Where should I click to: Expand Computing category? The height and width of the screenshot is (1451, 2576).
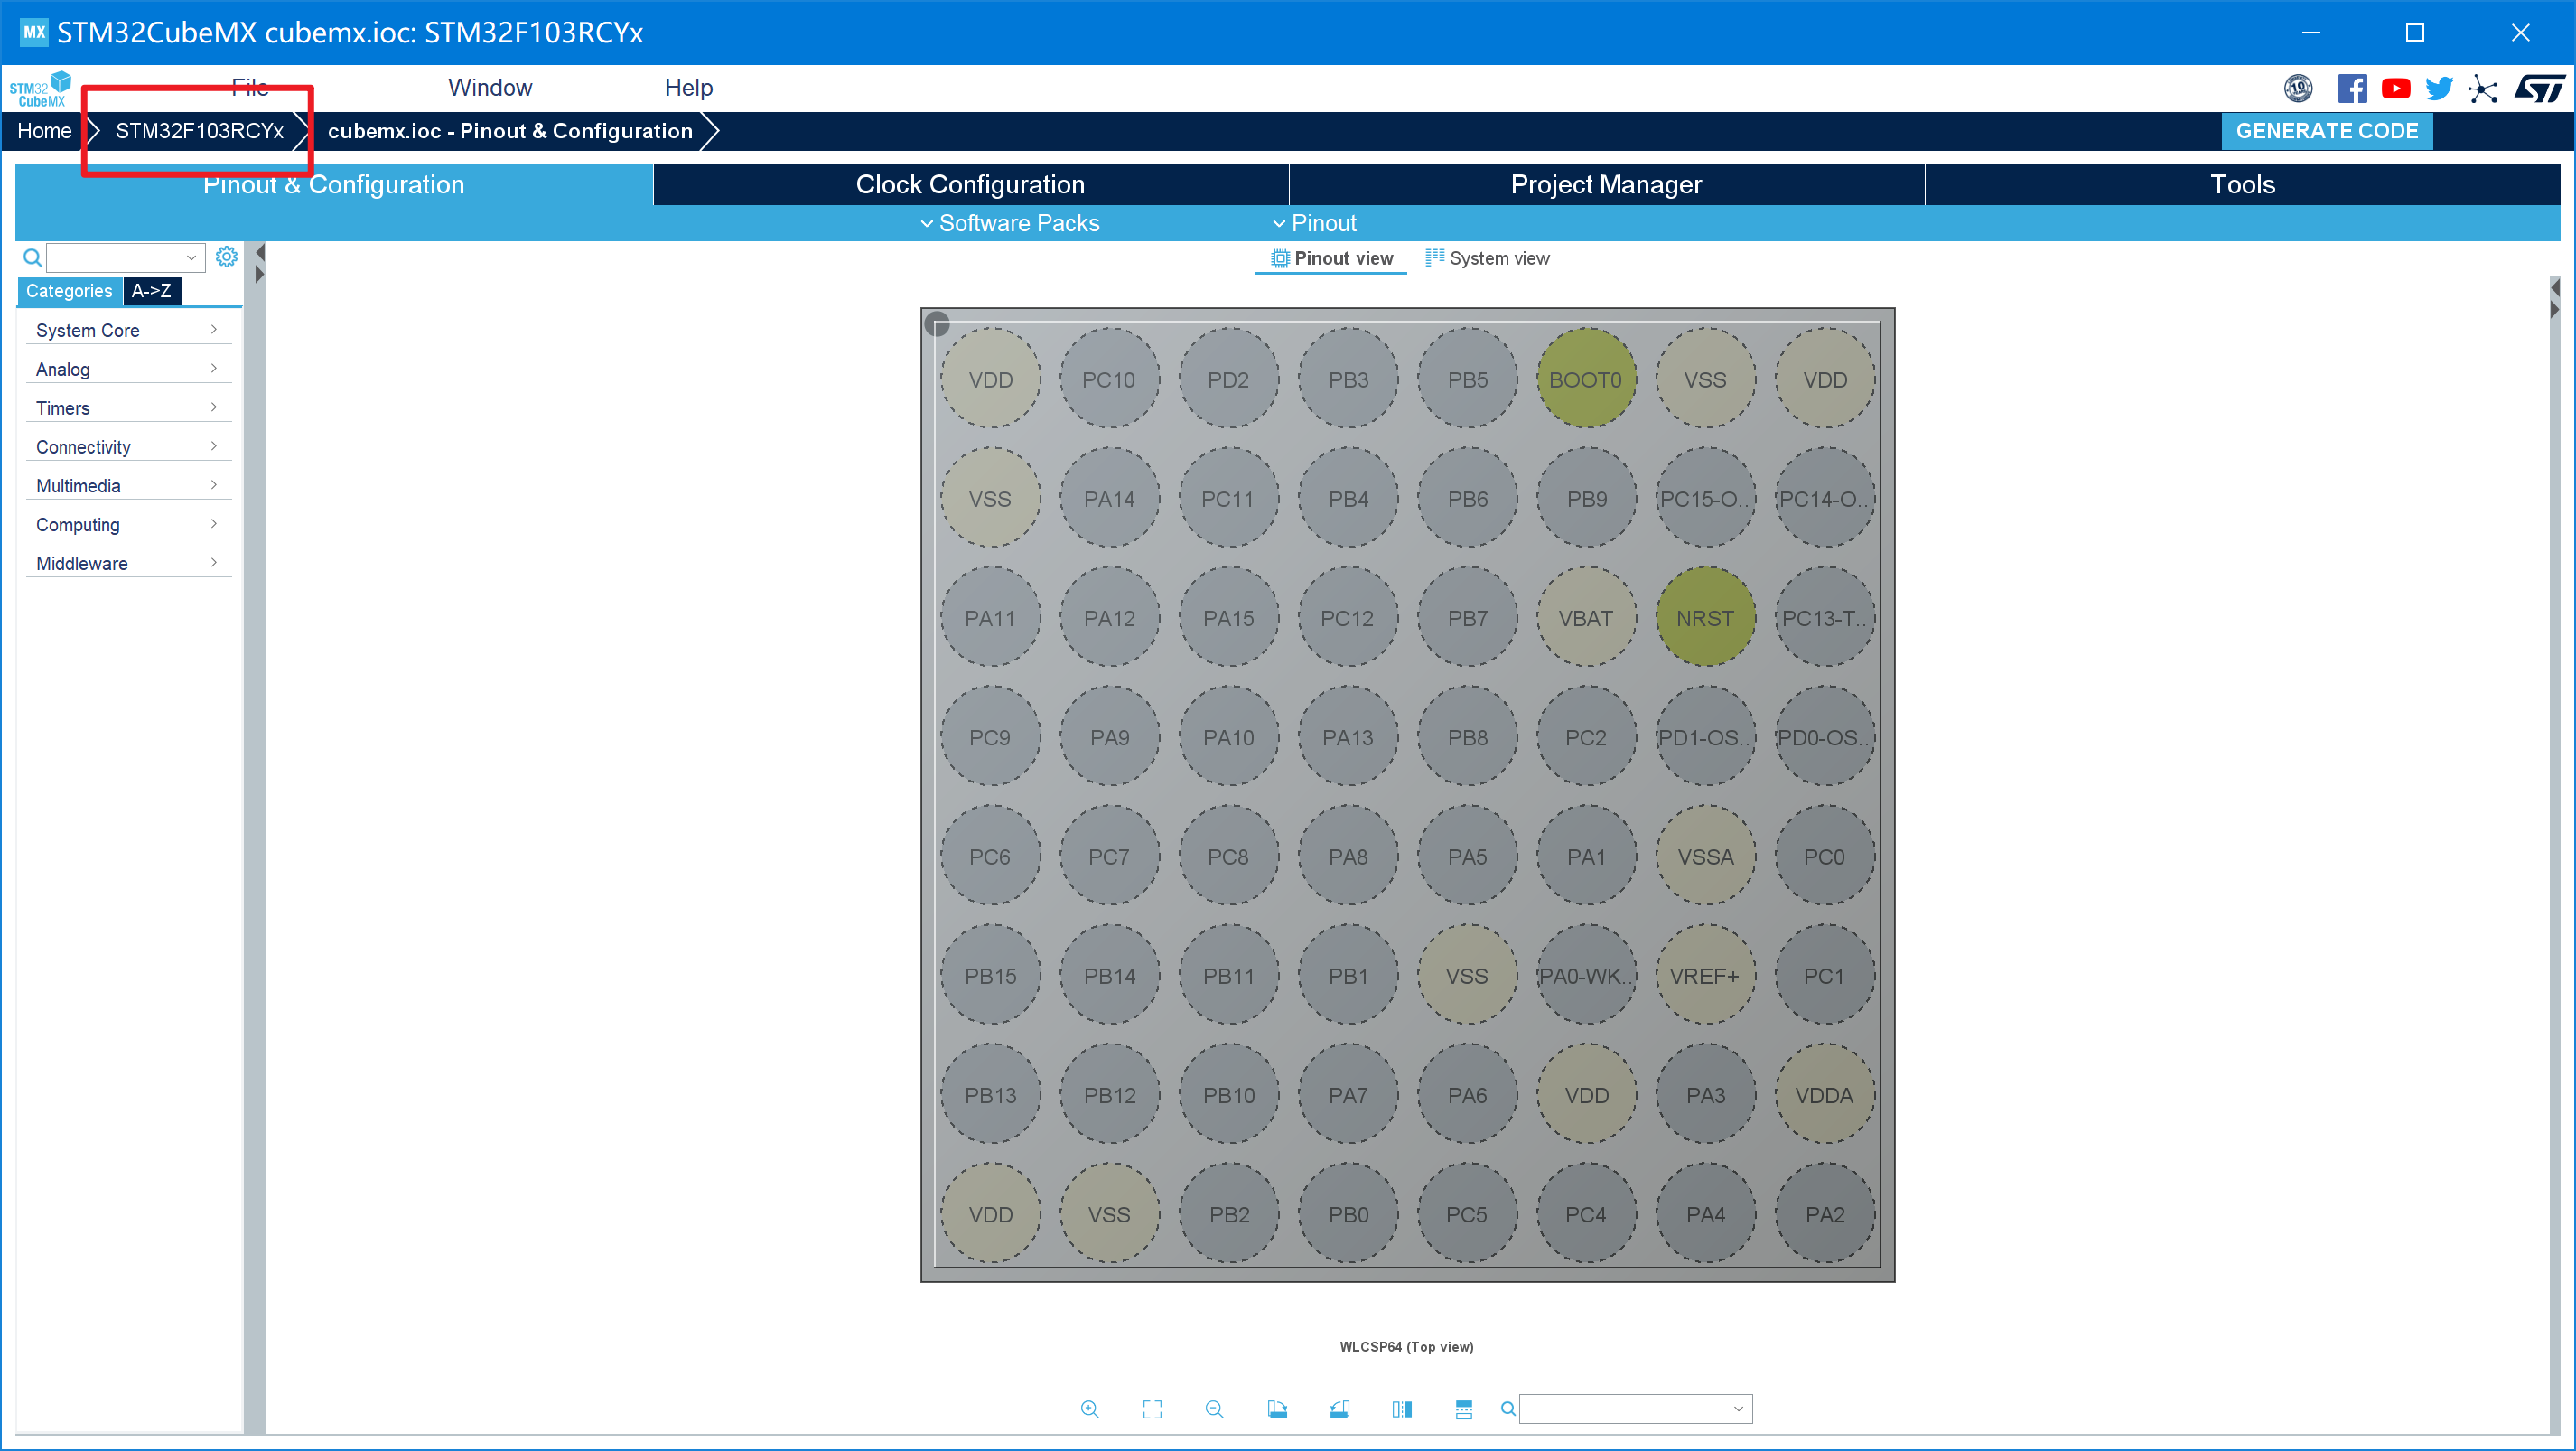pos(128,525)
